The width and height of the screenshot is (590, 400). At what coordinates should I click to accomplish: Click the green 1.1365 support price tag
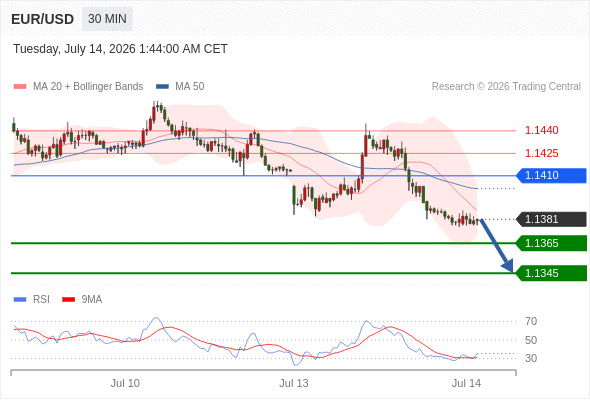(551, 243)
